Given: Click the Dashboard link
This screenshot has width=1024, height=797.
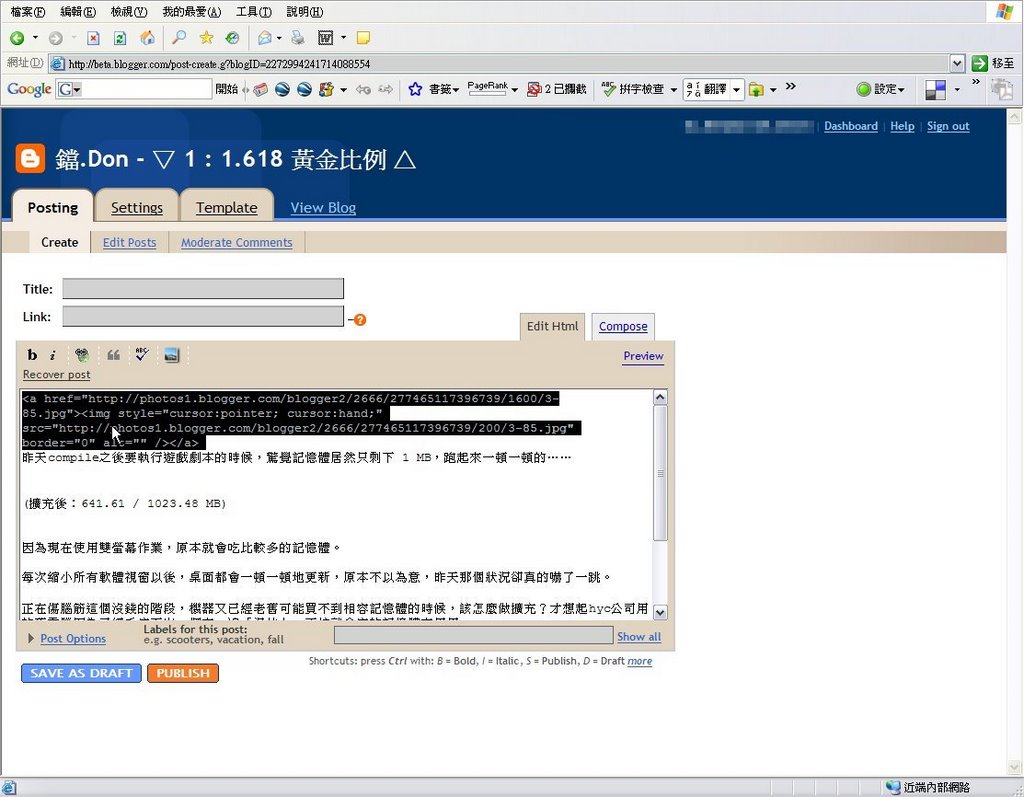Looking at the screenshot, I should 850,126.
